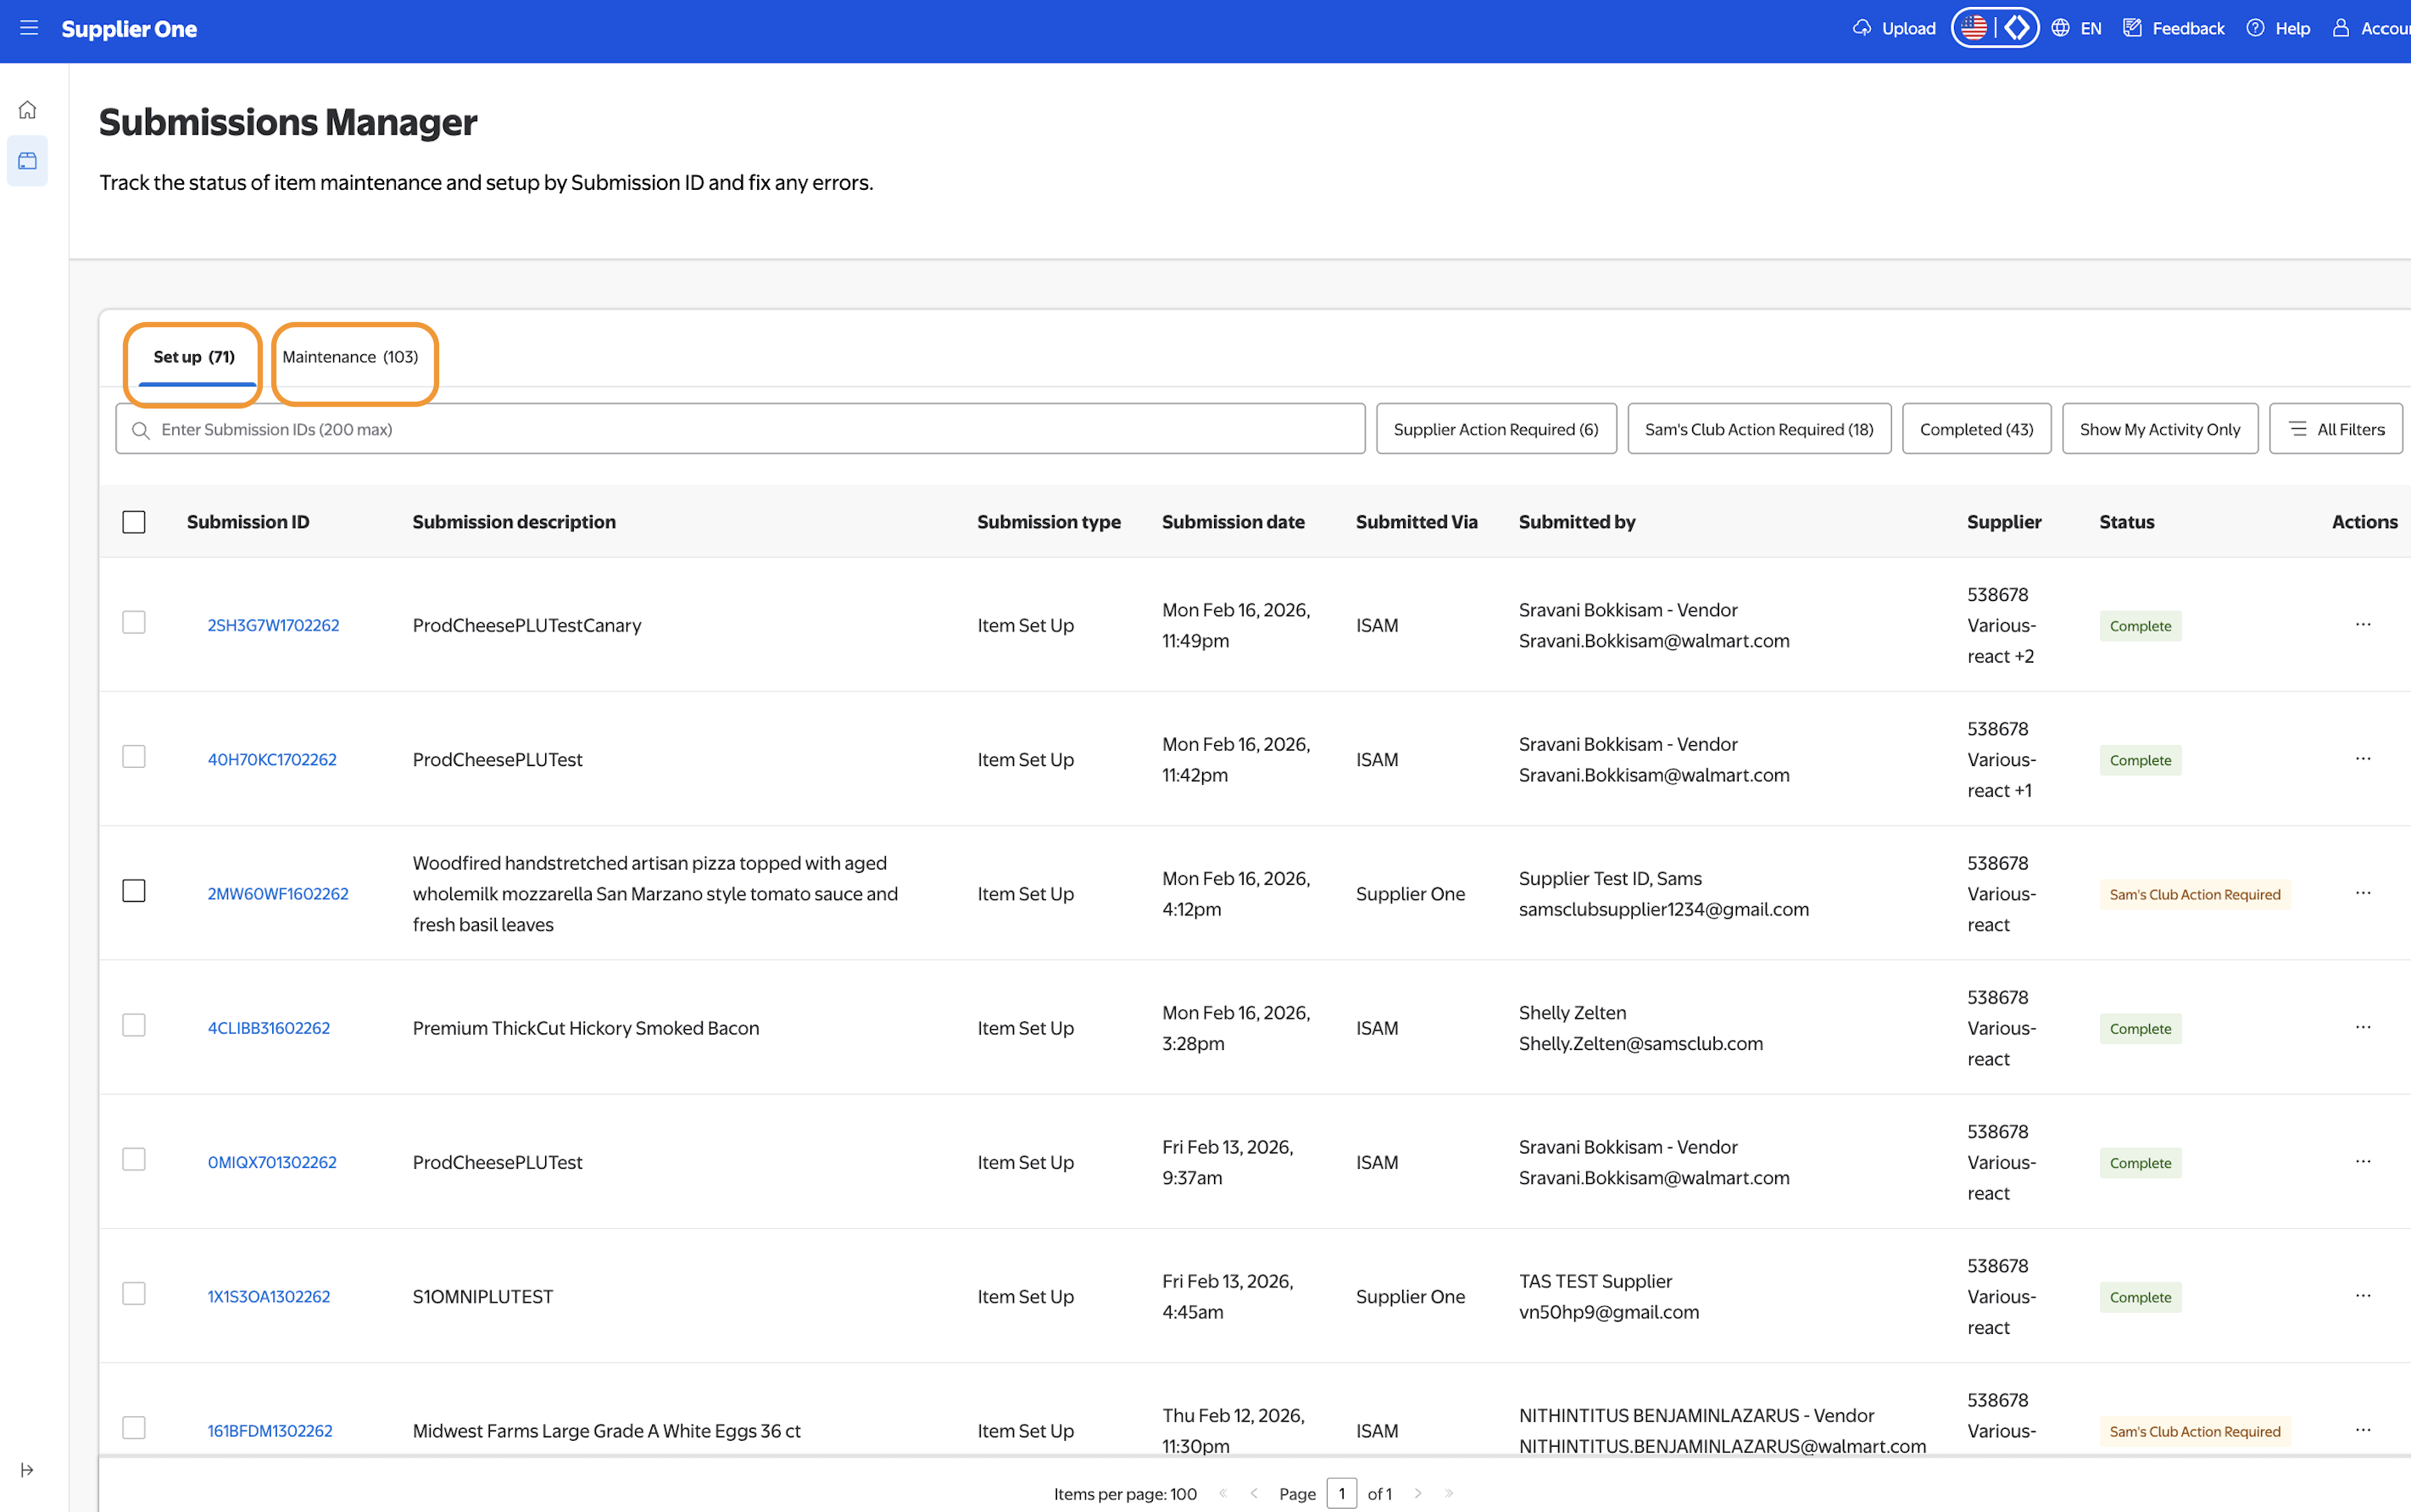Select checkbox for ProdCheesePLUTestCanary submission
2411x1512 pixels.
(x=134, y=623)
